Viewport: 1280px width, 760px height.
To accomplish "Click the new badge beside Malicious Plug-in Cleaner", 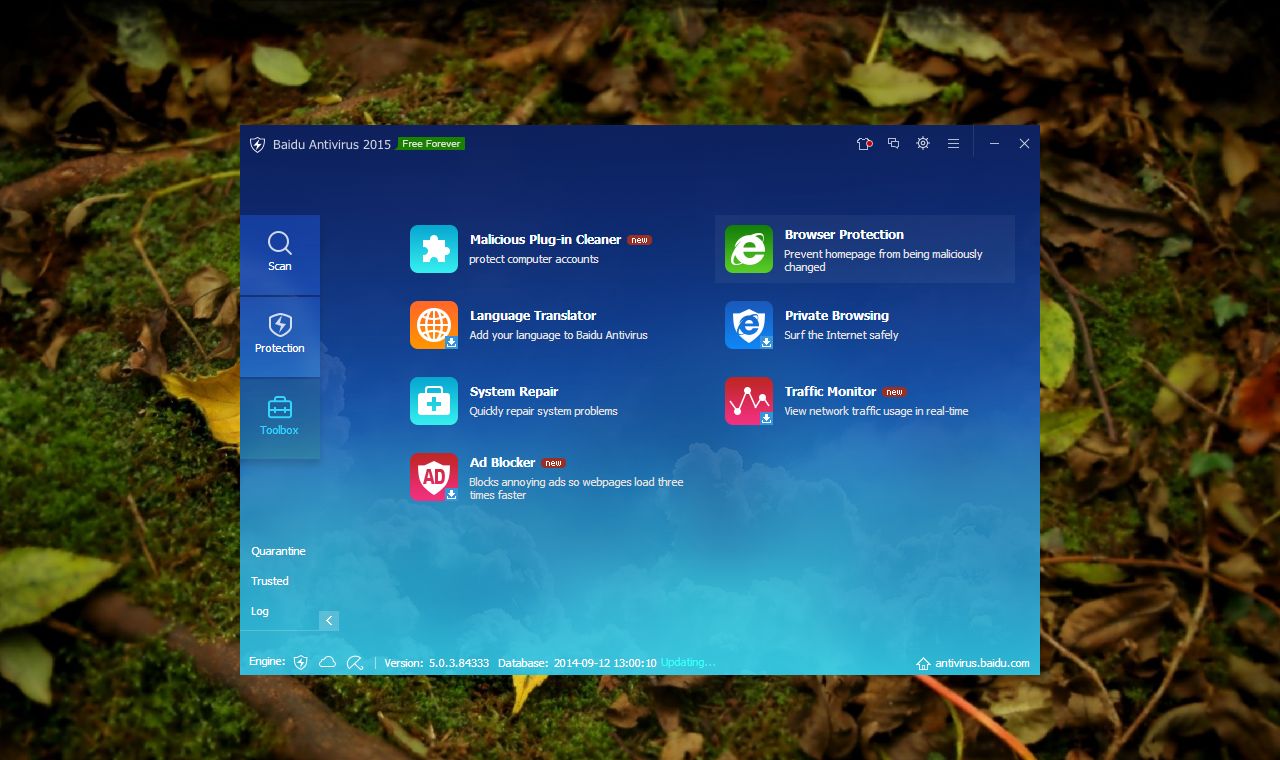I will coord(640,240).
